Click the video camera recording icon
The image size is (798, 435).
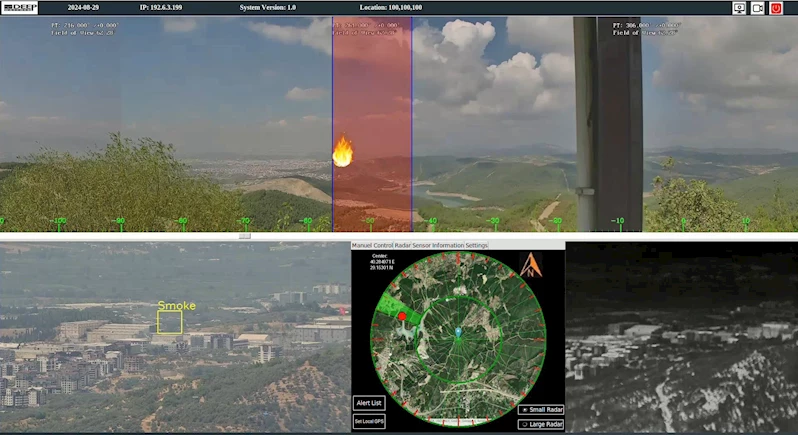pos(757,8)
